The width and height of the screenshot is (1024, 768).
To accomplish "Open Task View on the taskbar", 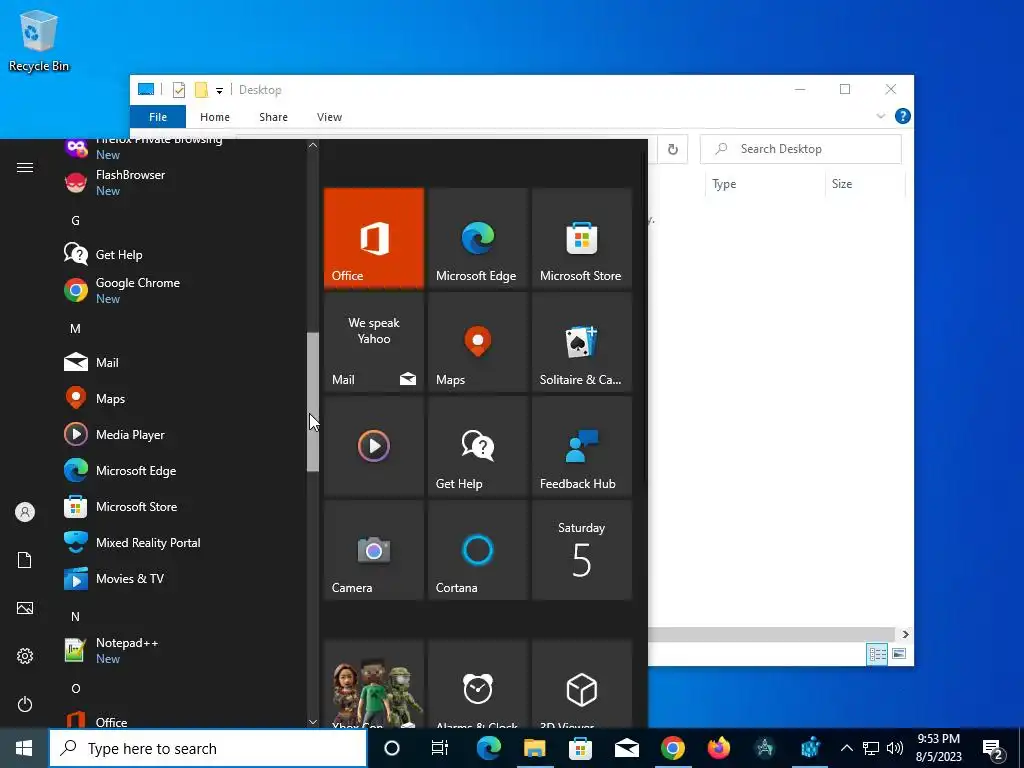I will 440,748.
